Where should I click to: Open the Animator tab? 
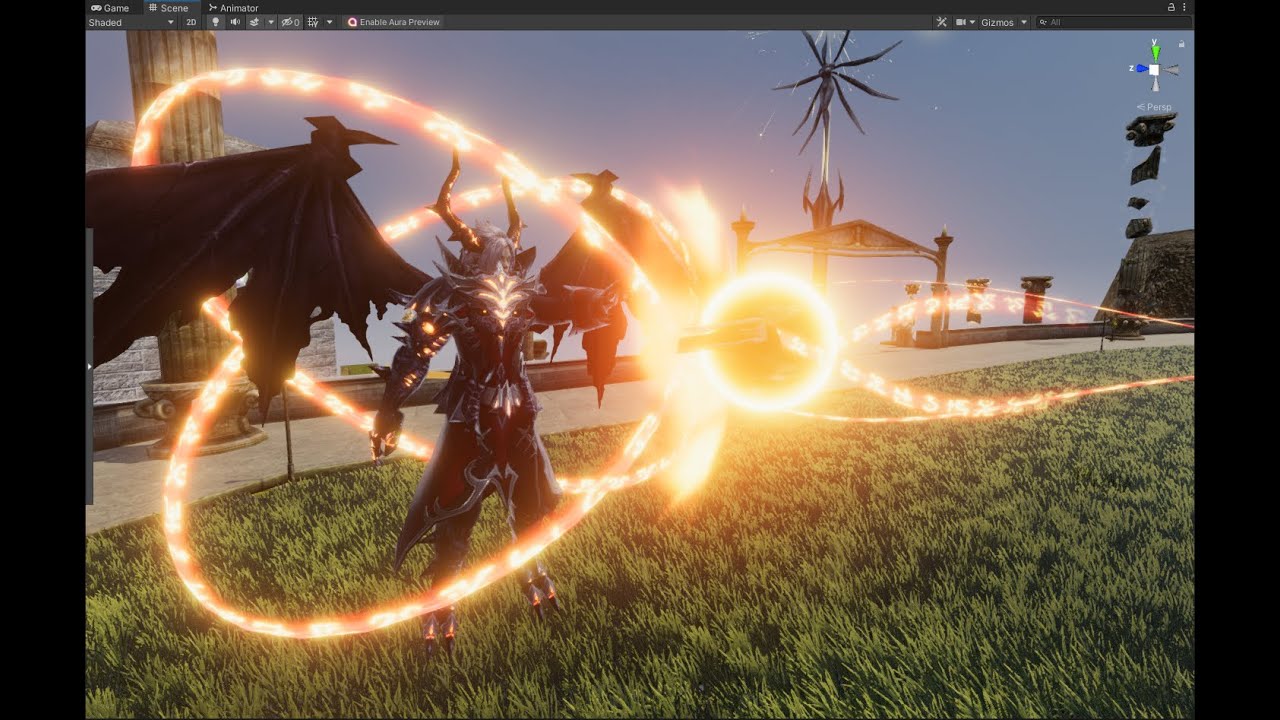click(233, 8)
